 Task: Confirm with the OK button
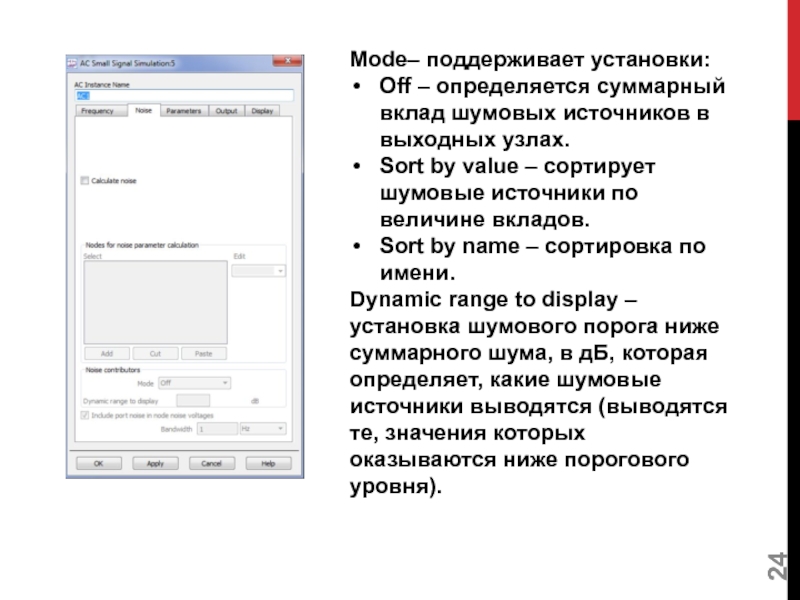[99, 463]
